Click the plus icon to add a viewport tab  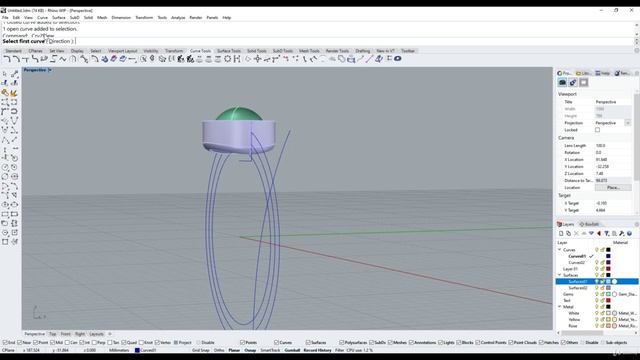coord(110,334)
